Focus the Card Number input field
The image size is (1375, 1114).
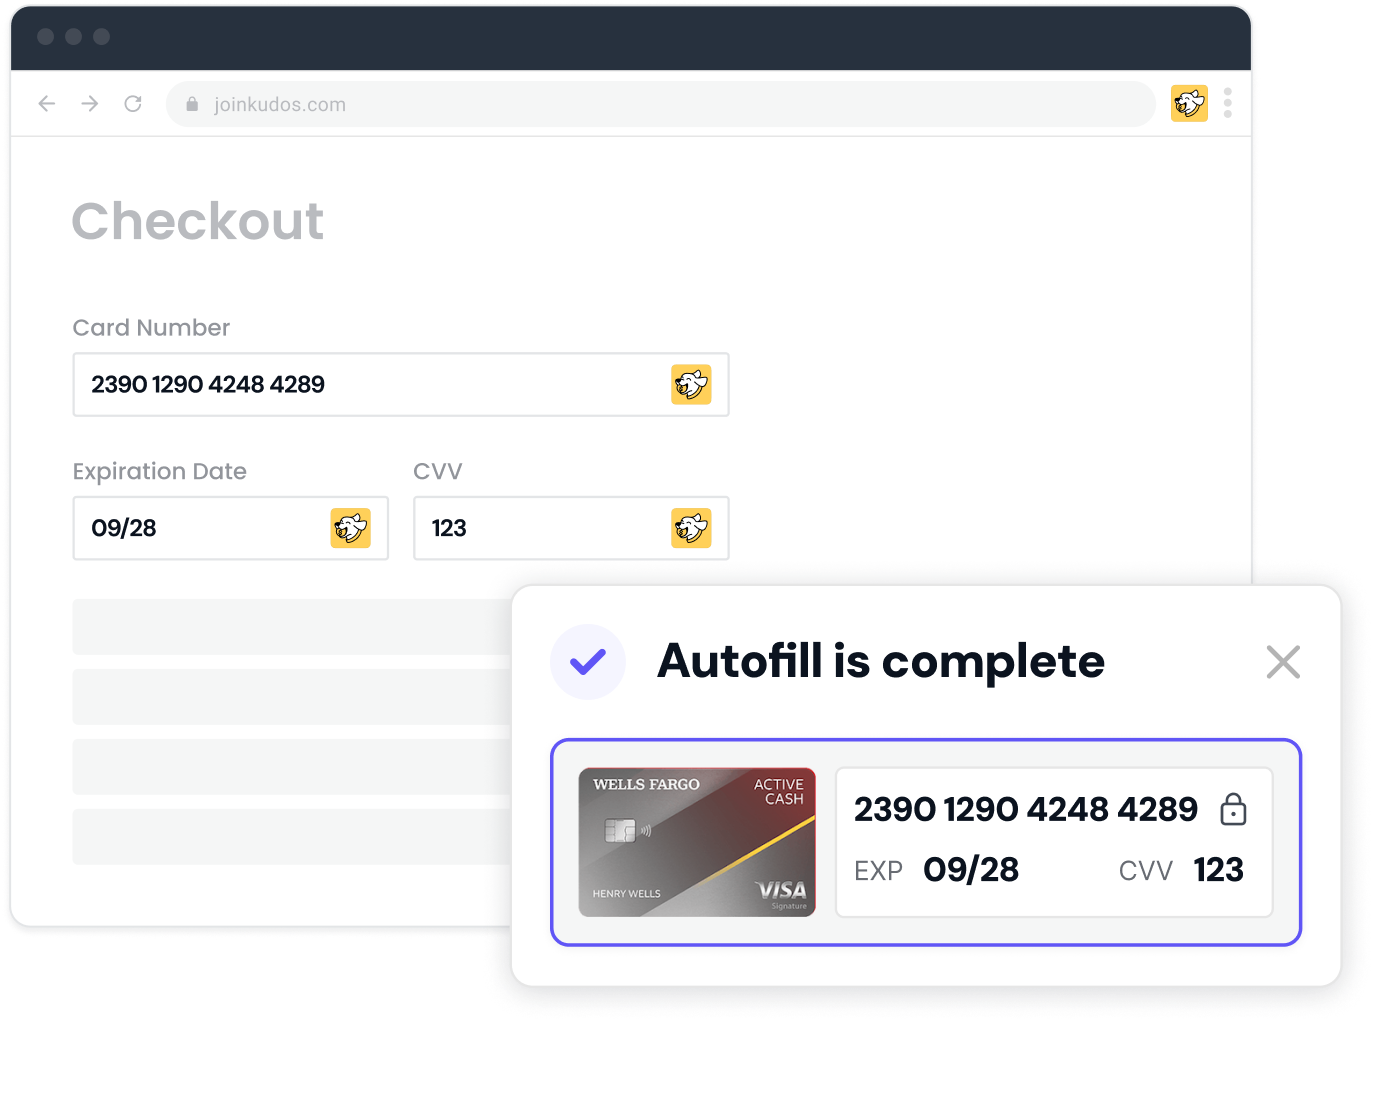401,384
